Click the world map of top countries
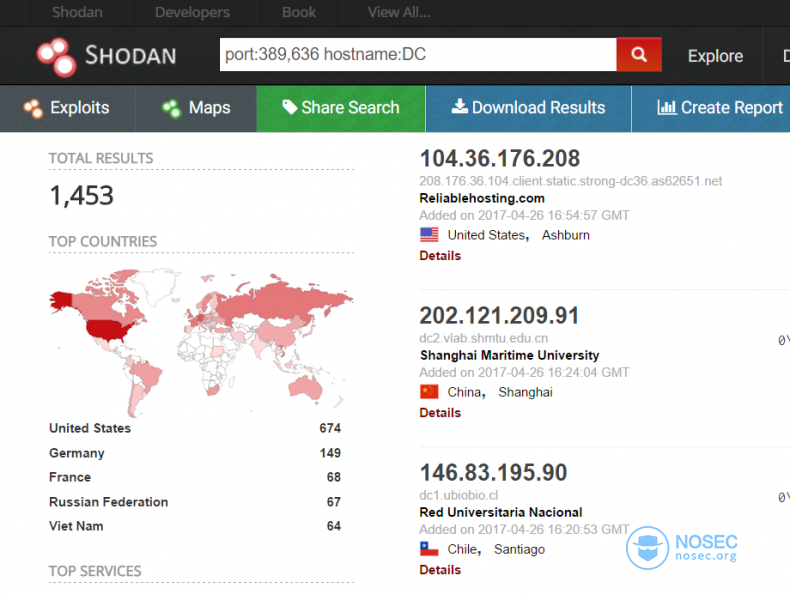Viewport: 790px width, 594px height. 201,342
